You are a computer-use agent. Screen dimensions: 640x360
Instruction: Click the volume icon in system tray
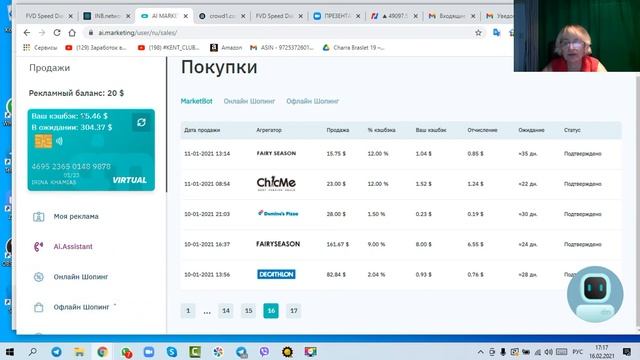tap(548, 352)
